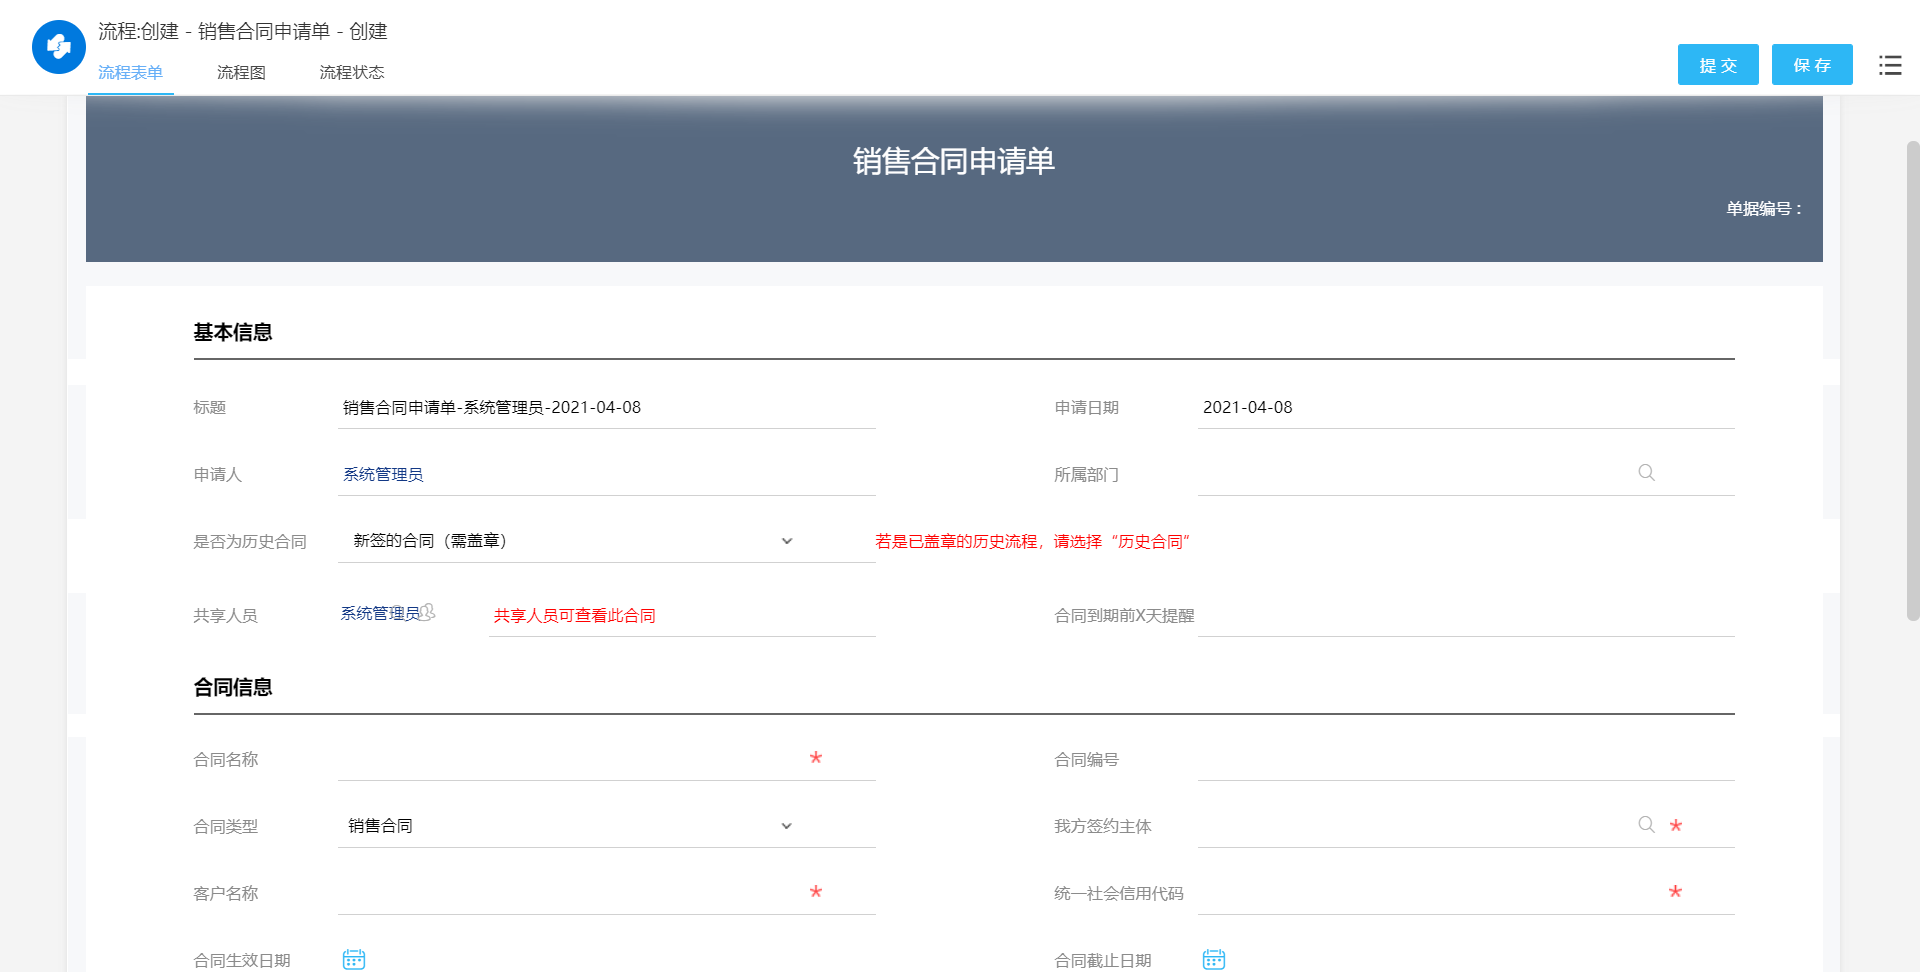Image resolution: width=1920 pixels, height=972 pixels.
Task: Switch to the 流程表单 tab
Action: click(130, 72)
